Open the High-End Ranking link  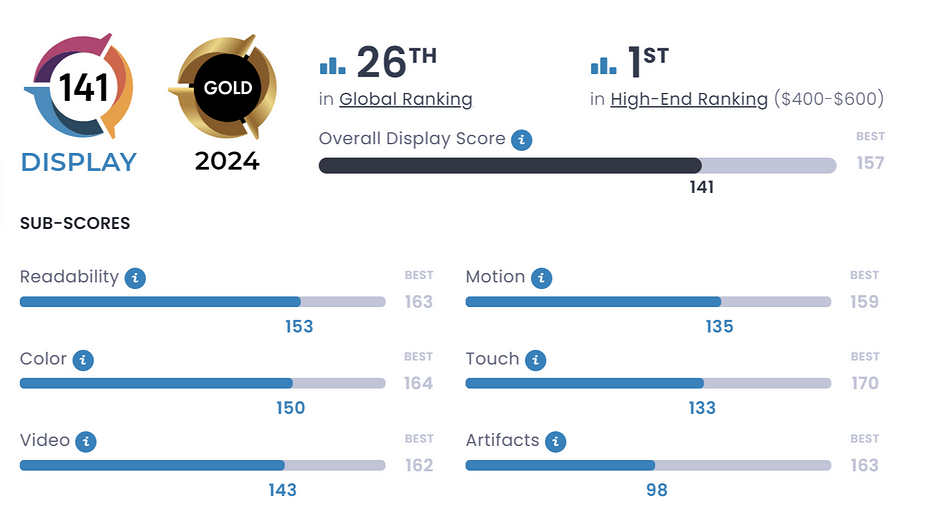click(689, 99)
